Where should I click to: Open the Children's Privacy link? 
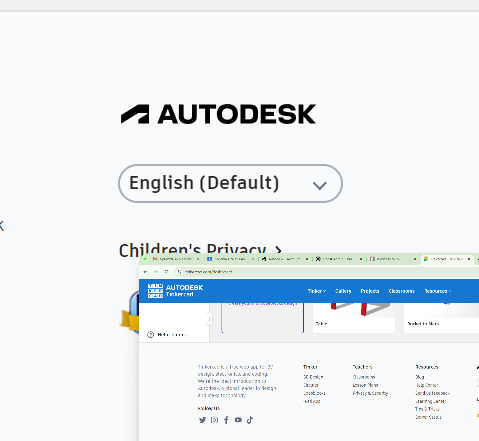[x=200, y=249]
